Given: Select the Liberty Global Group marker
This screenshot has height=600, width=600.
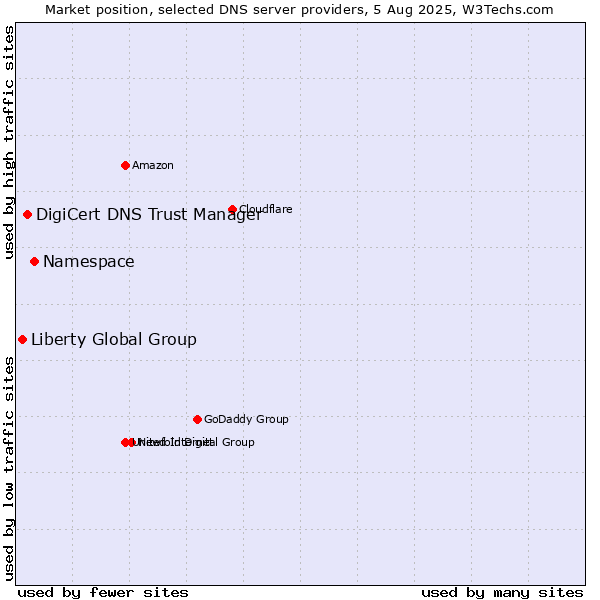Looking at the screenshot, I should (23, 340).
